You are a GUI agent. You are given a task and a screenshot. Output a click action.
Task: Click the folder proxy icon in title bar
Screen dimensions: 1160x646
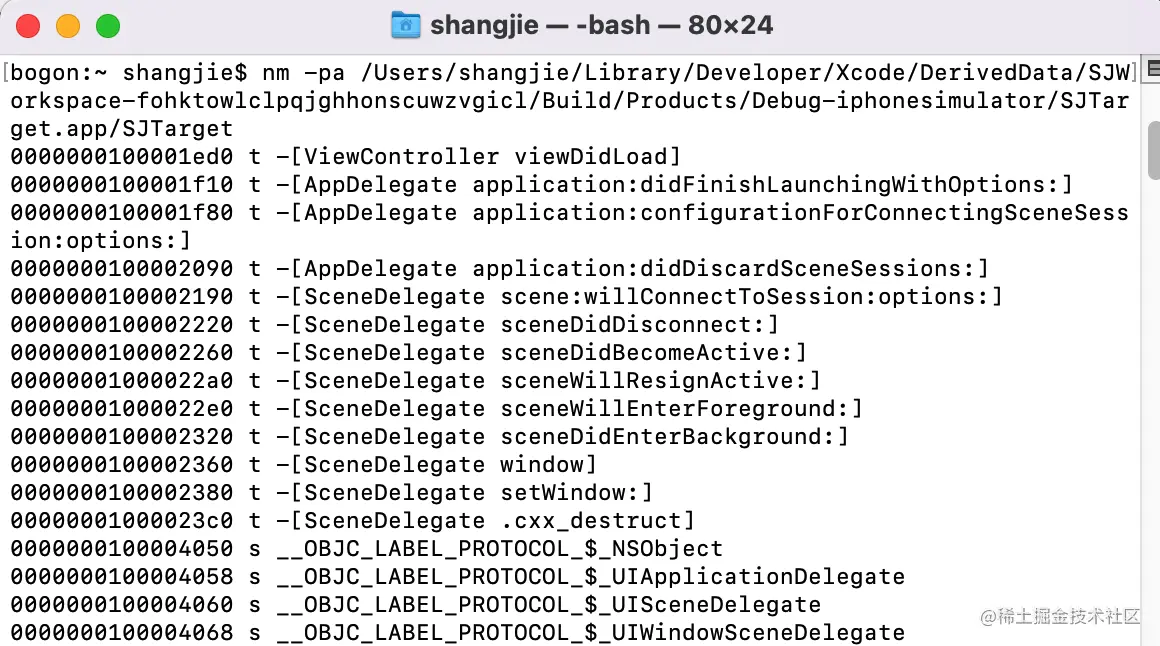[x=405, y=25]
